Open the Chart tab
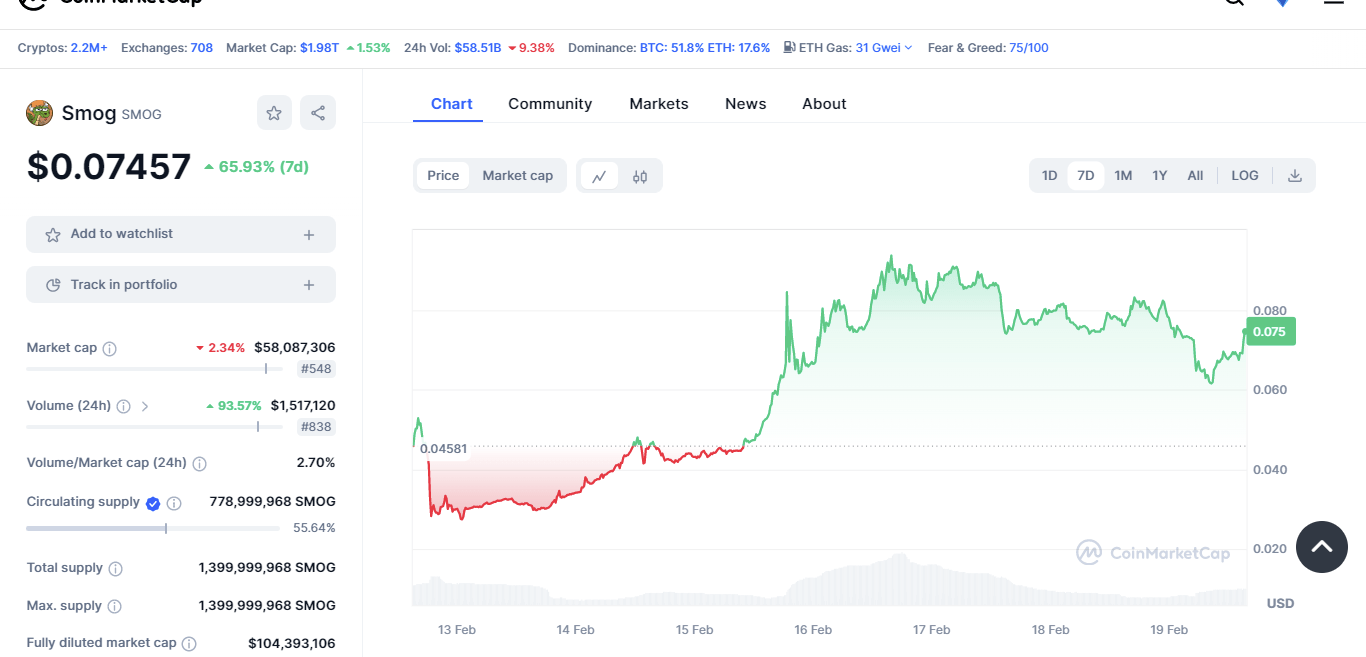Screen dimensions: 1366x657 pos(452,104)
